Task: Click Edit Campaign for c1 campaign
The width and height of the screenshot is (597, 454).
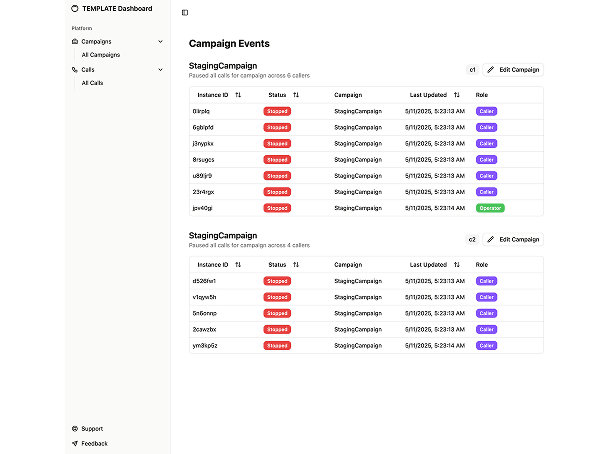Action: 513,70
